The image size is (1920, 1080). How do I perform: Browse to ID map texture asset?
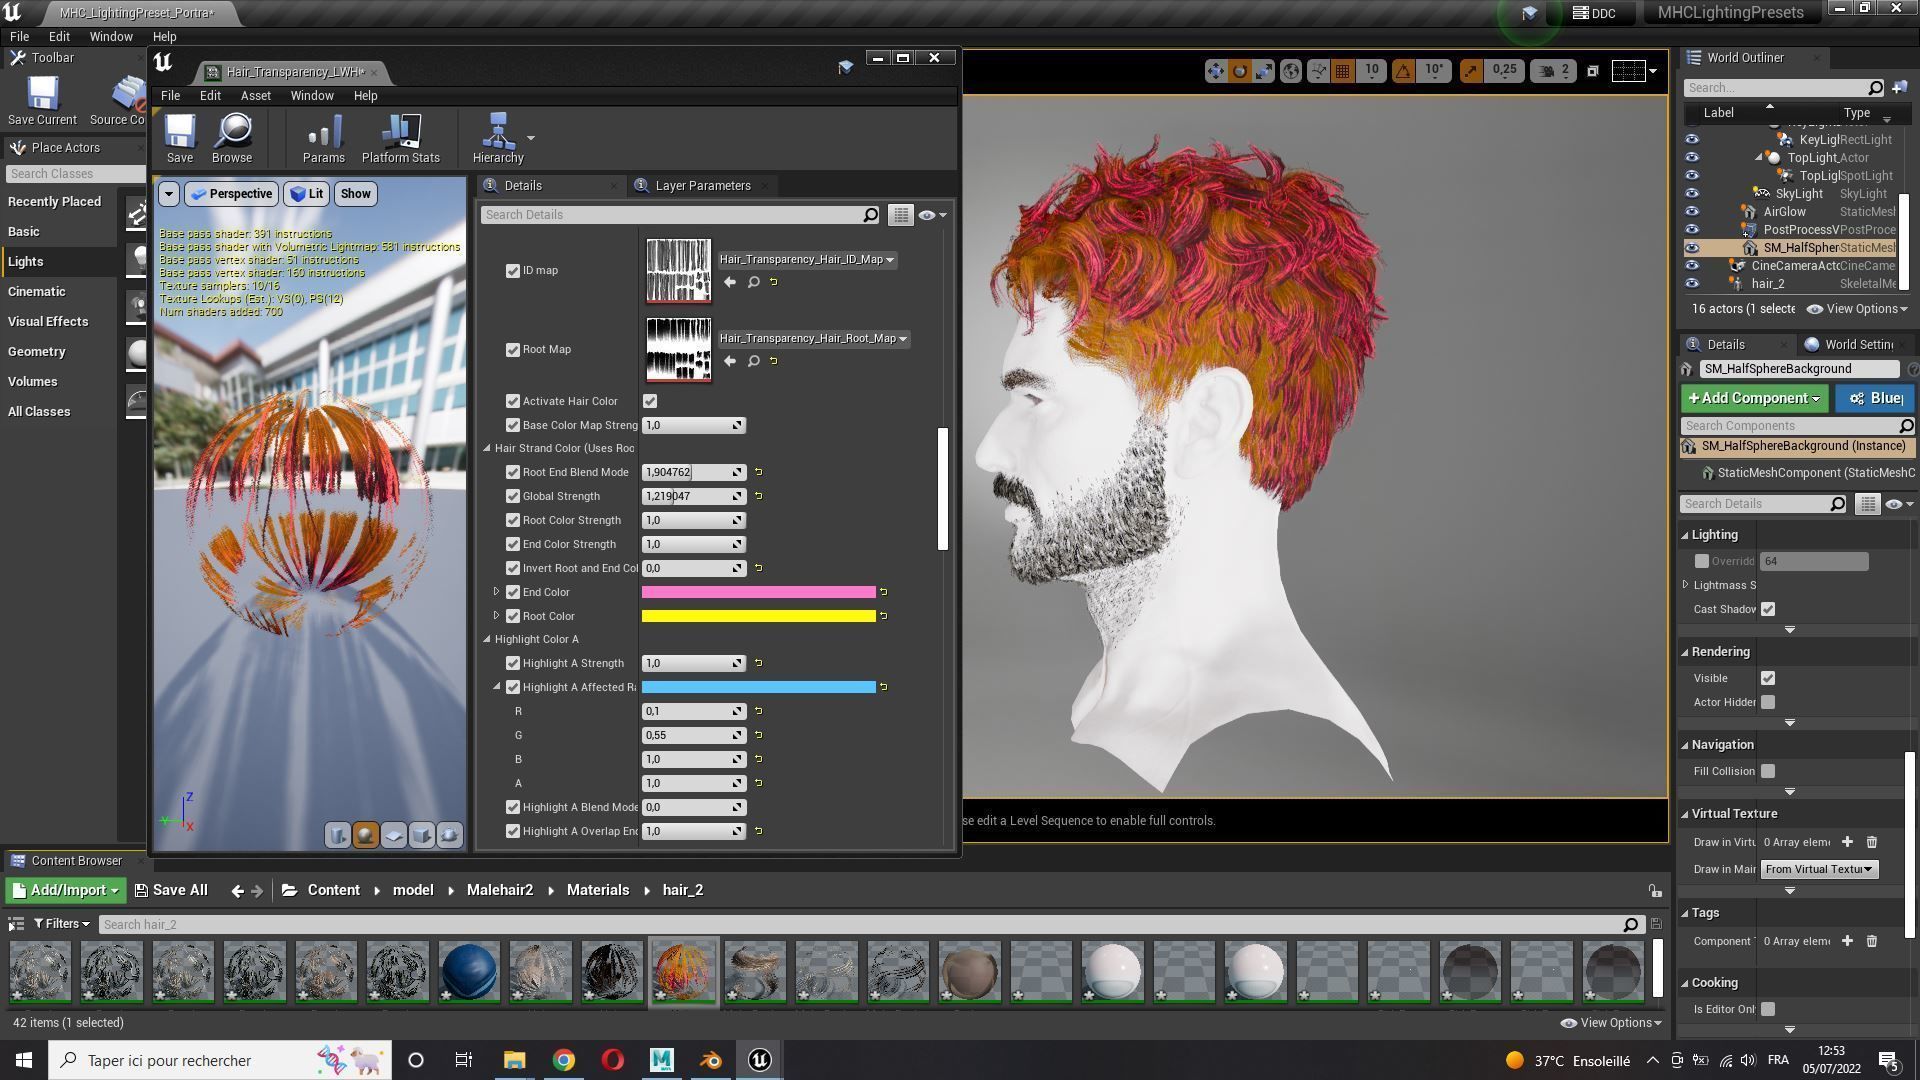click(x=754, y=282)
